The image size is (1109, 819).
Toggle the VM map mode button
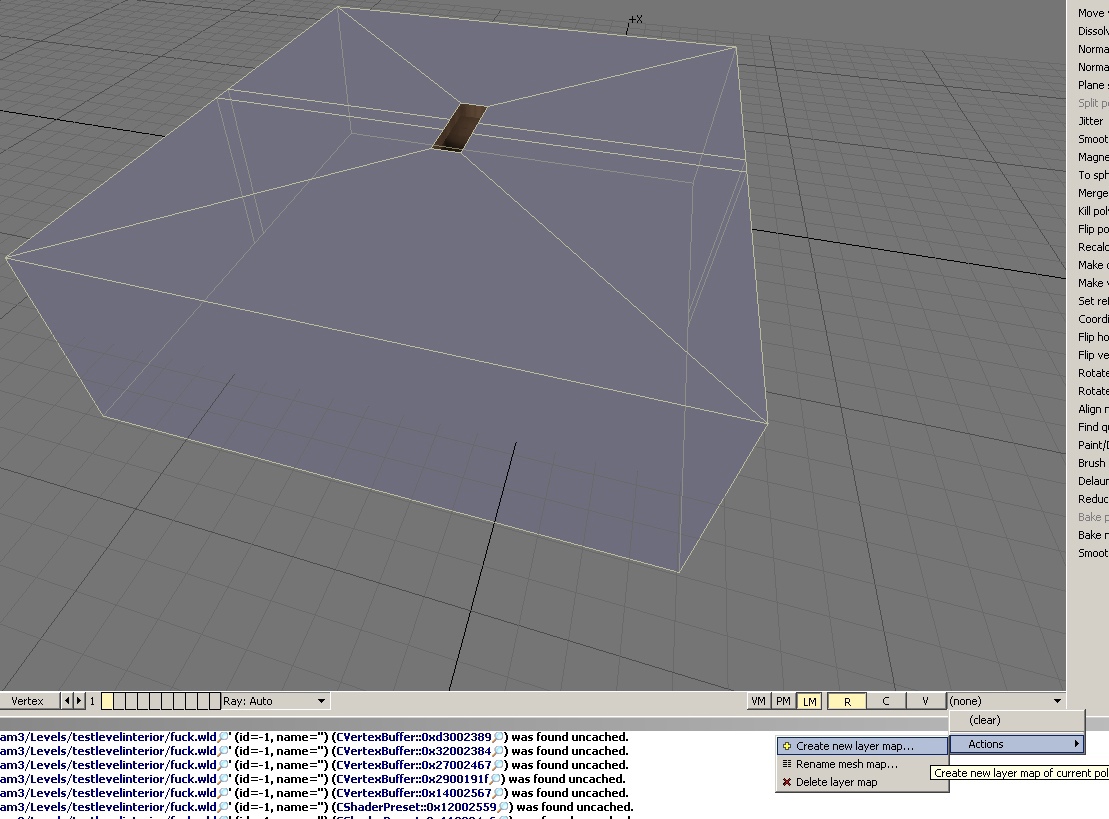(759, 701)
